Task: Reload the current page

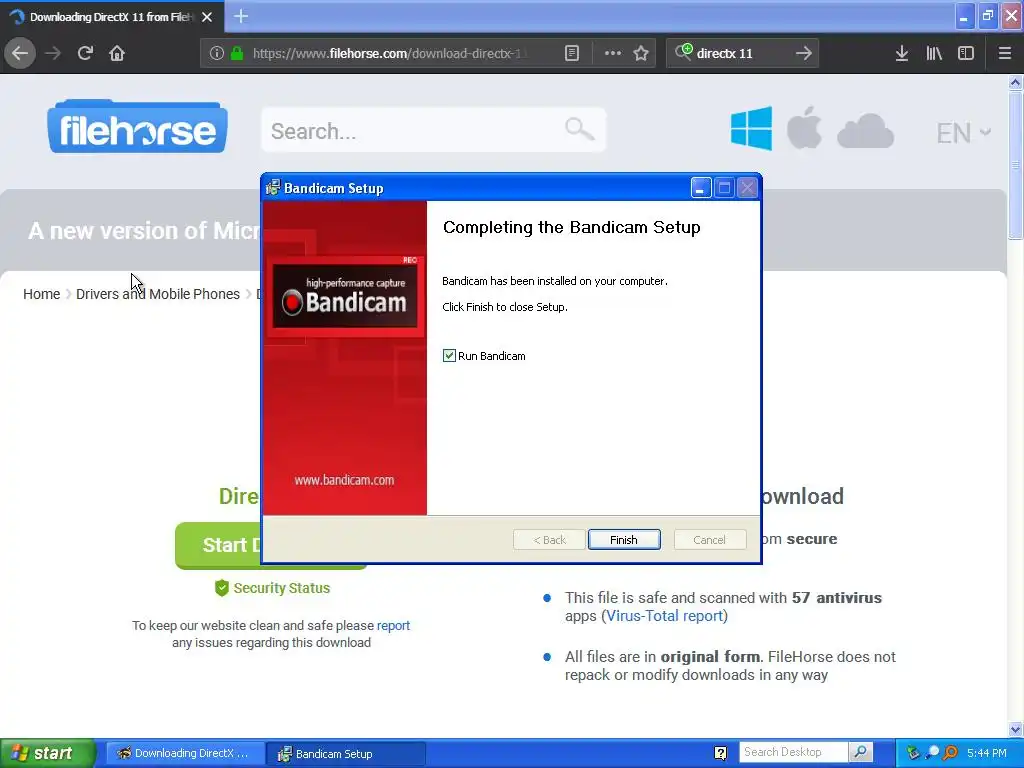Action: 85,54
